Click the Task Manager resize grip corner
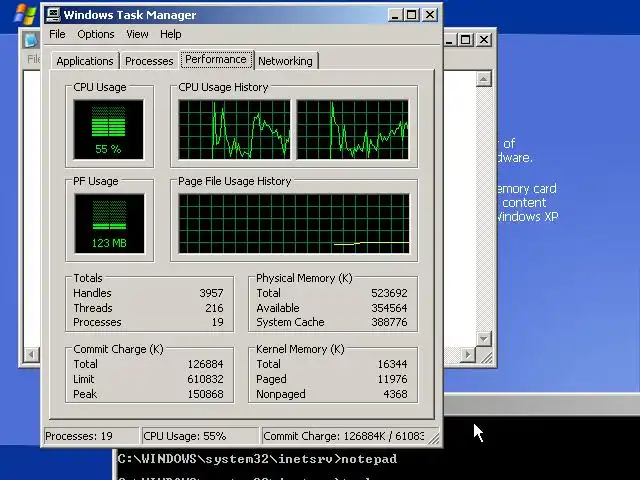640x480 pixels. (x=434, y=438)
